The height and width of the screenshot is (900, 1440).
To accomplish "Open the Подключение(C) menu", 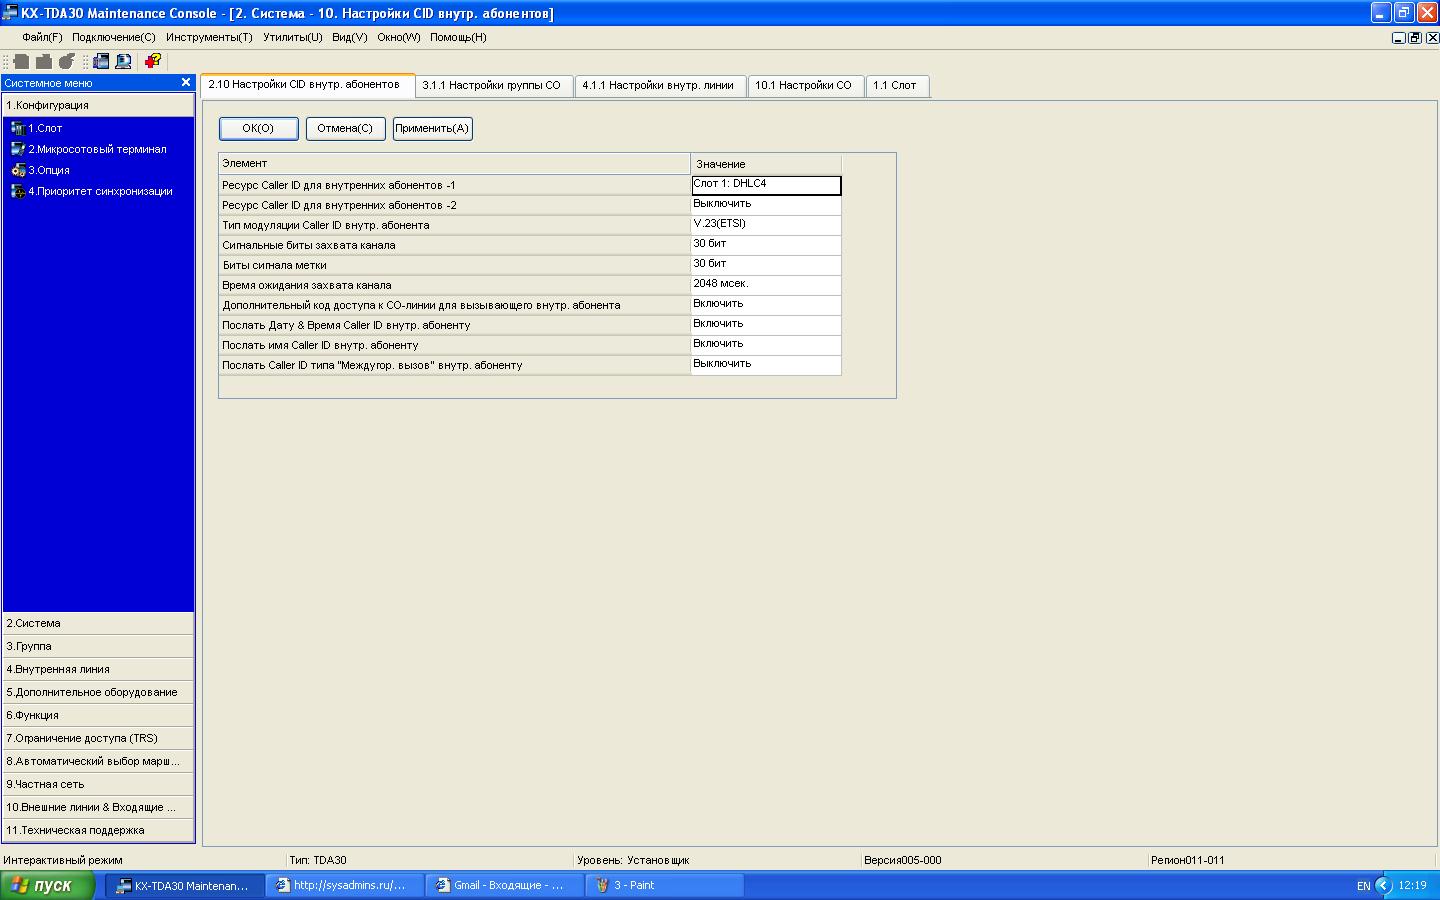I will (114, 37).
